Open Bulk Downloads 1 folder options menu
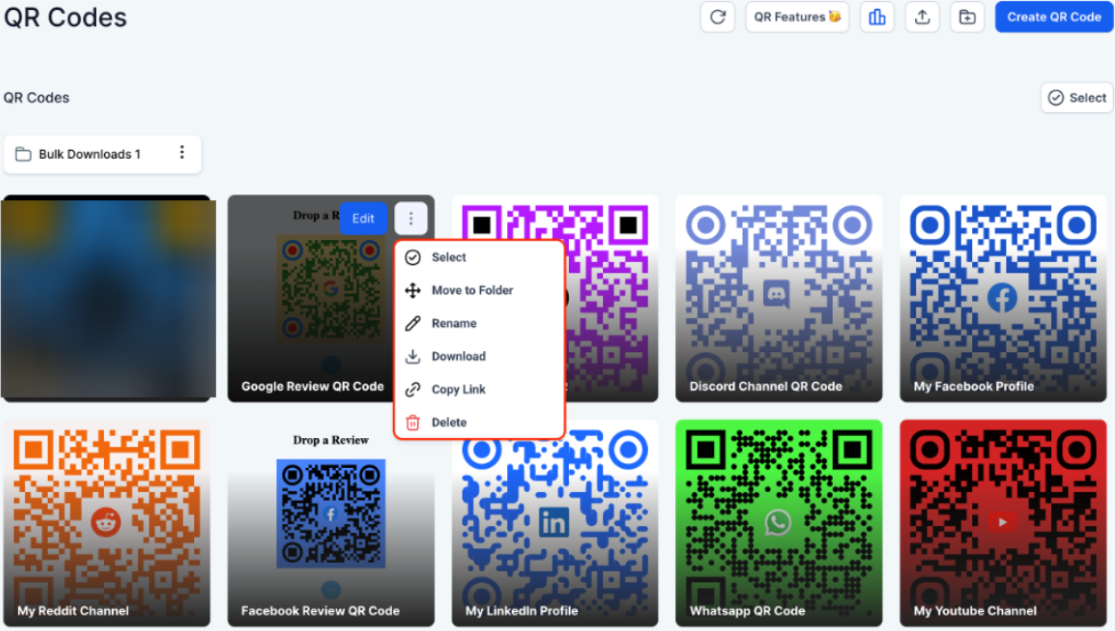The height and width of the screenshot is (631, 1115). click(182, 152)
